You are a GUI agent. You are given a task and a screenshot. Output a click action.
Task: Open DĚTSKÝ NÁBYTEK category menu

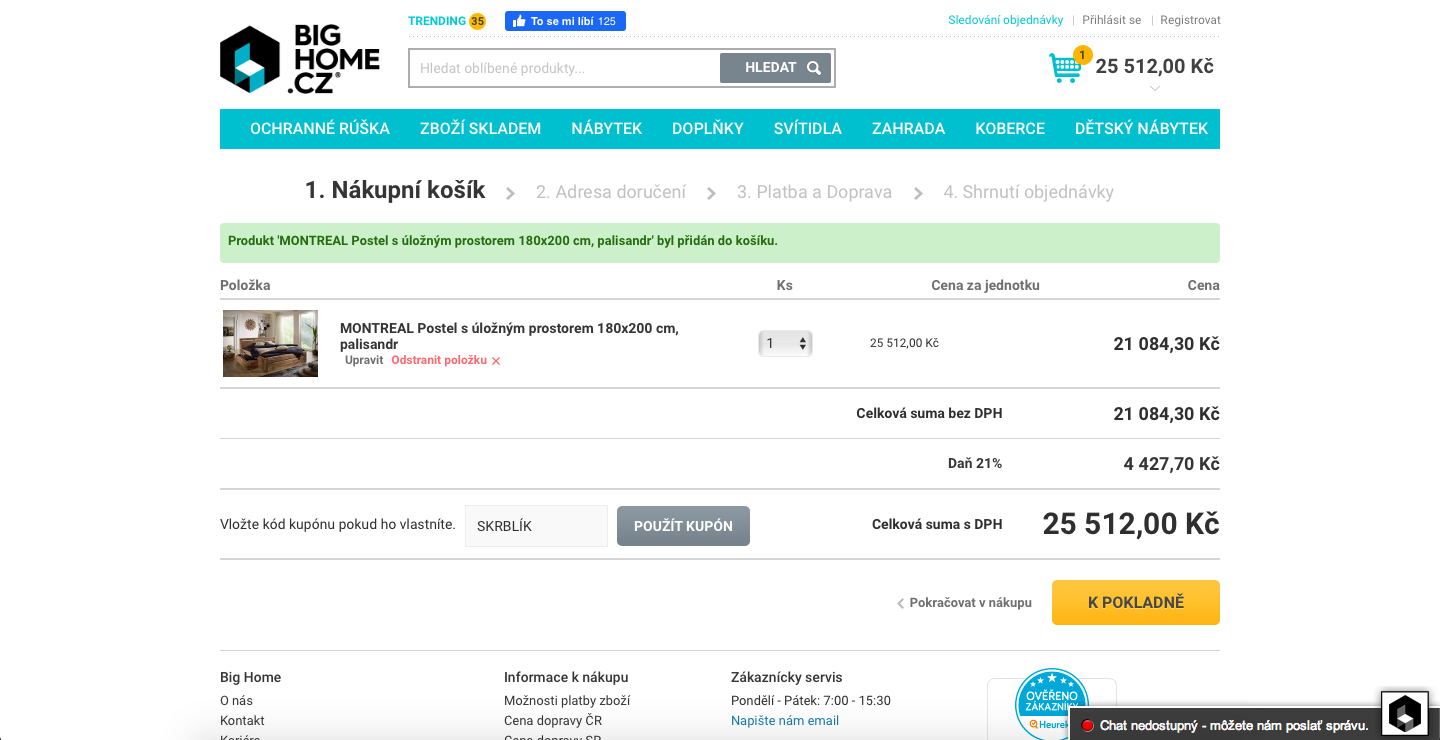[1142, 129]
